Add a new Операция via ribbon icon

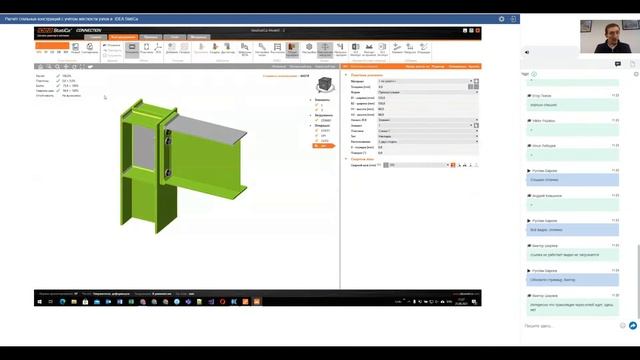[x=424, y=49]
